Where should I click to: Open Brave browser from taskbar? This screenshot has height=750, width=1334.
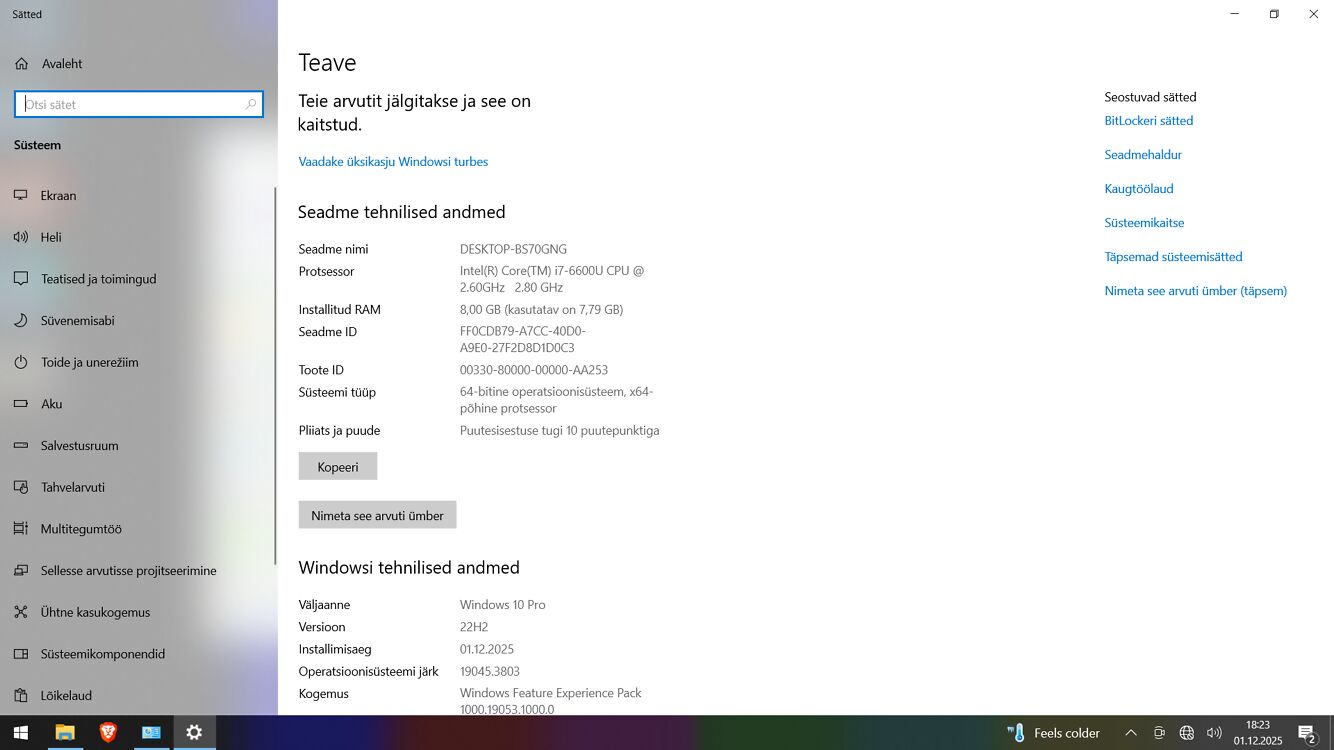(108, 732)
